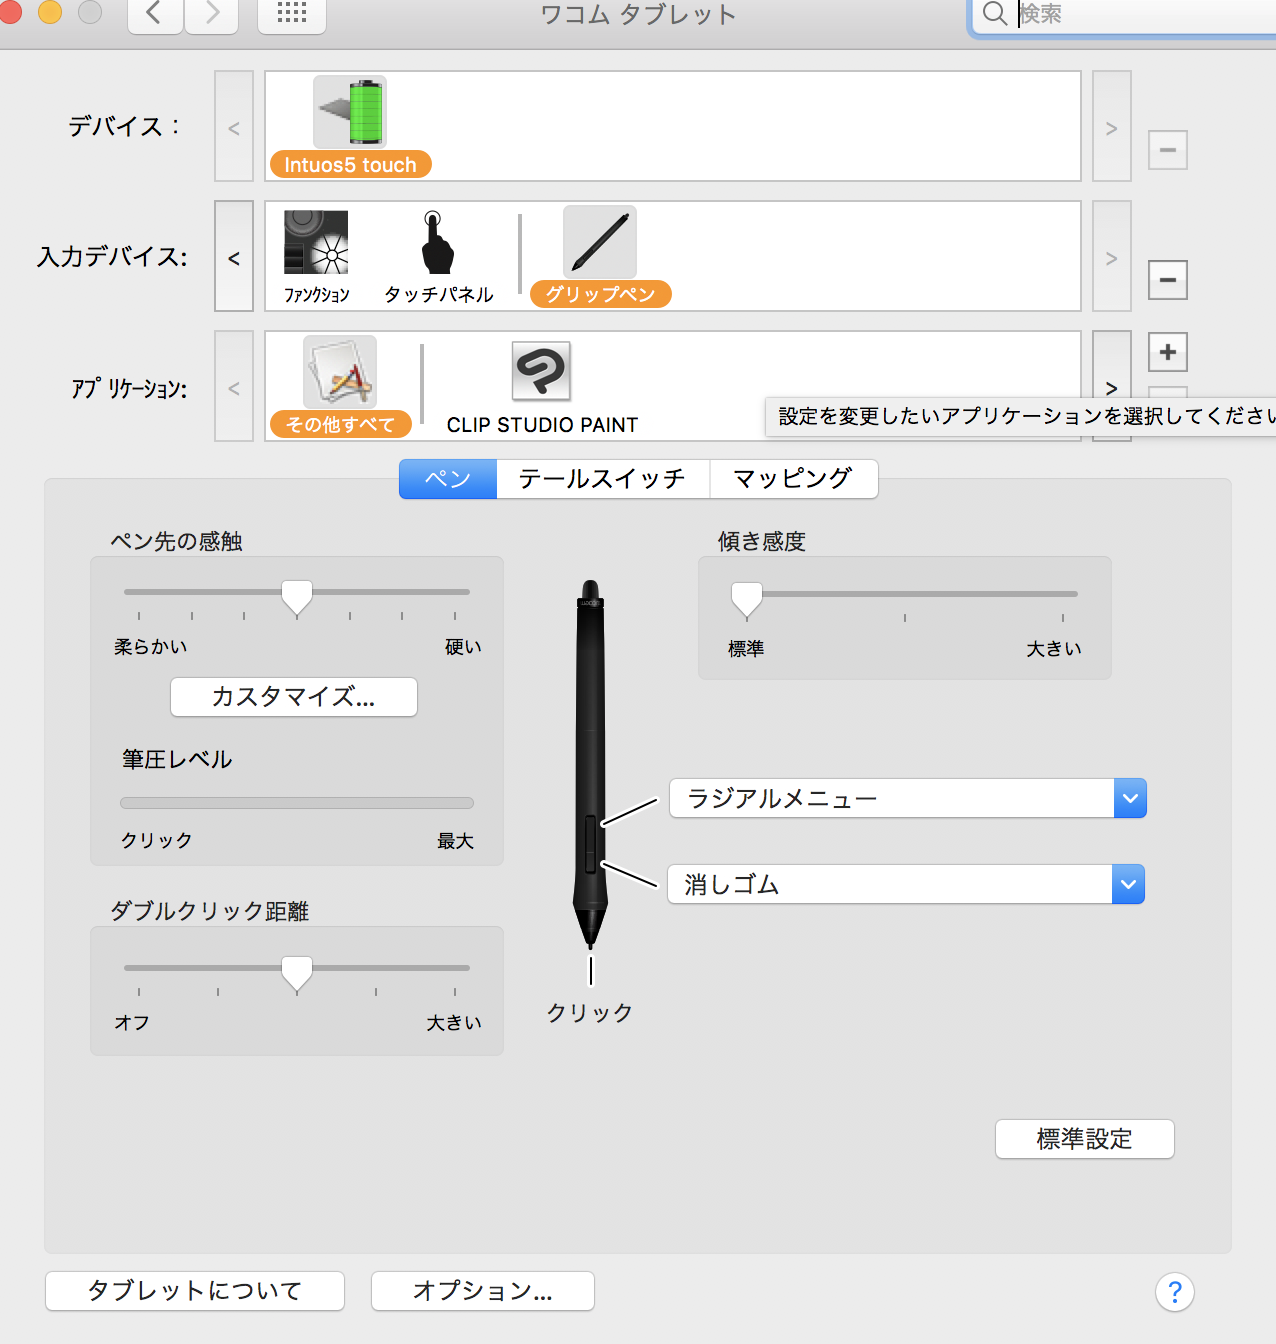Image resolution: width=1276 pixels, height=1344 pixels.
Task: Select the グリップペン grip pen icon
Action: pos(600,243)
